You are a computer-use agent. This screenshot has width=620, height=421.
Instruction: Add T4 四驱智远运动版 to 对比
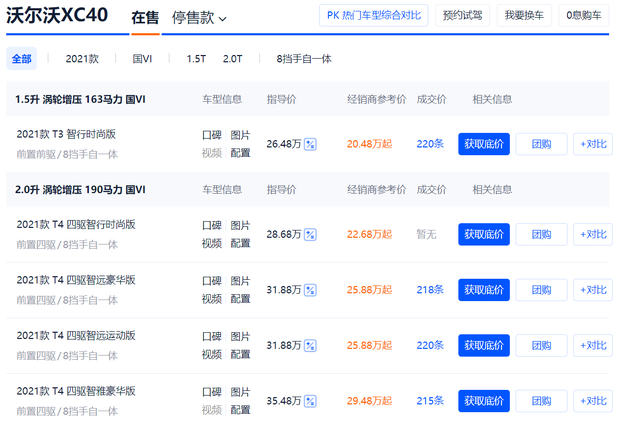(593, 345)
